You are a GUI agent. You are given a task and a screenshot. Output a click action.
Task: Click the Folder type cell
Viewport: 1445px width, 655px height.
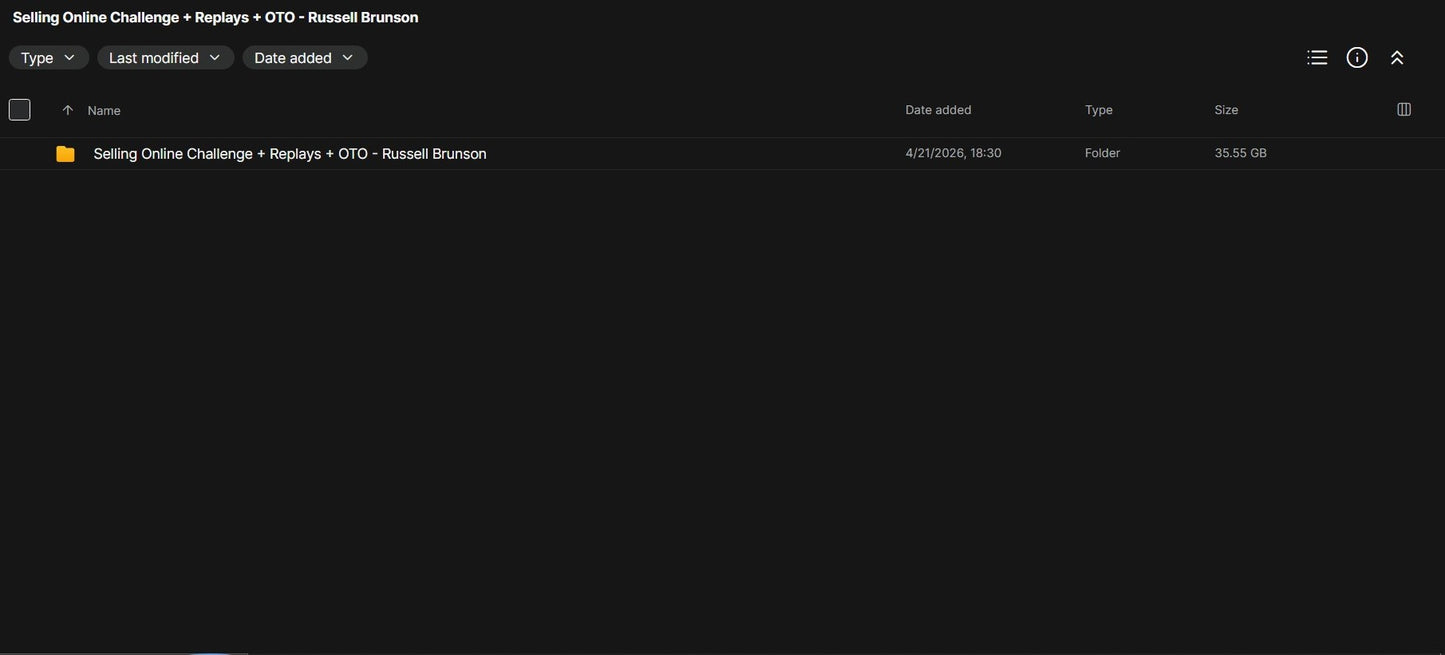coord(1102,153)
